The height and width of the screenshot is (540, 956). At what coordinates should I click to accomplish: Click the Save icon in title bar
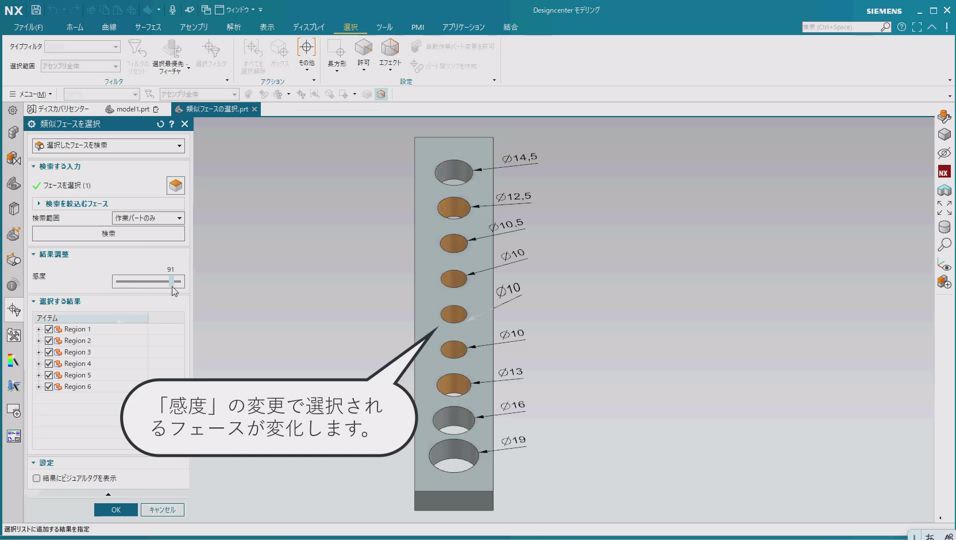[x=36, y=10]
